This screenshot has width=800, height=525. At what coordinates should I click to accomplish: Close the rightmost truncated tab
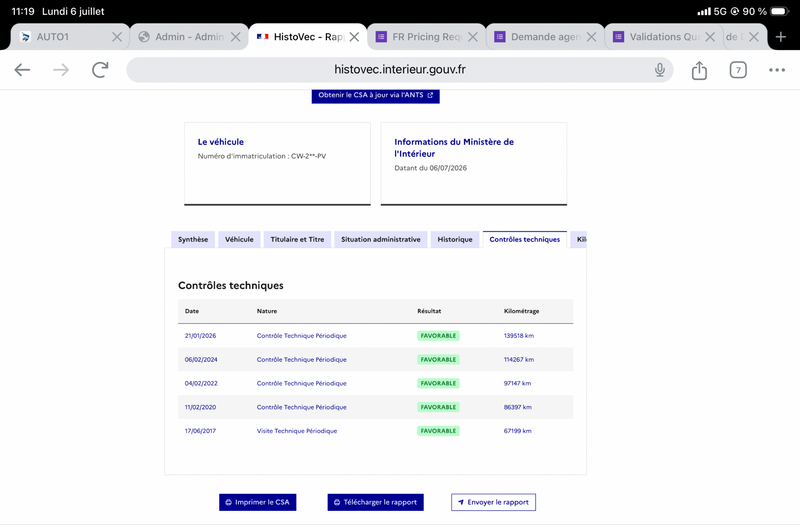[754, 37]
